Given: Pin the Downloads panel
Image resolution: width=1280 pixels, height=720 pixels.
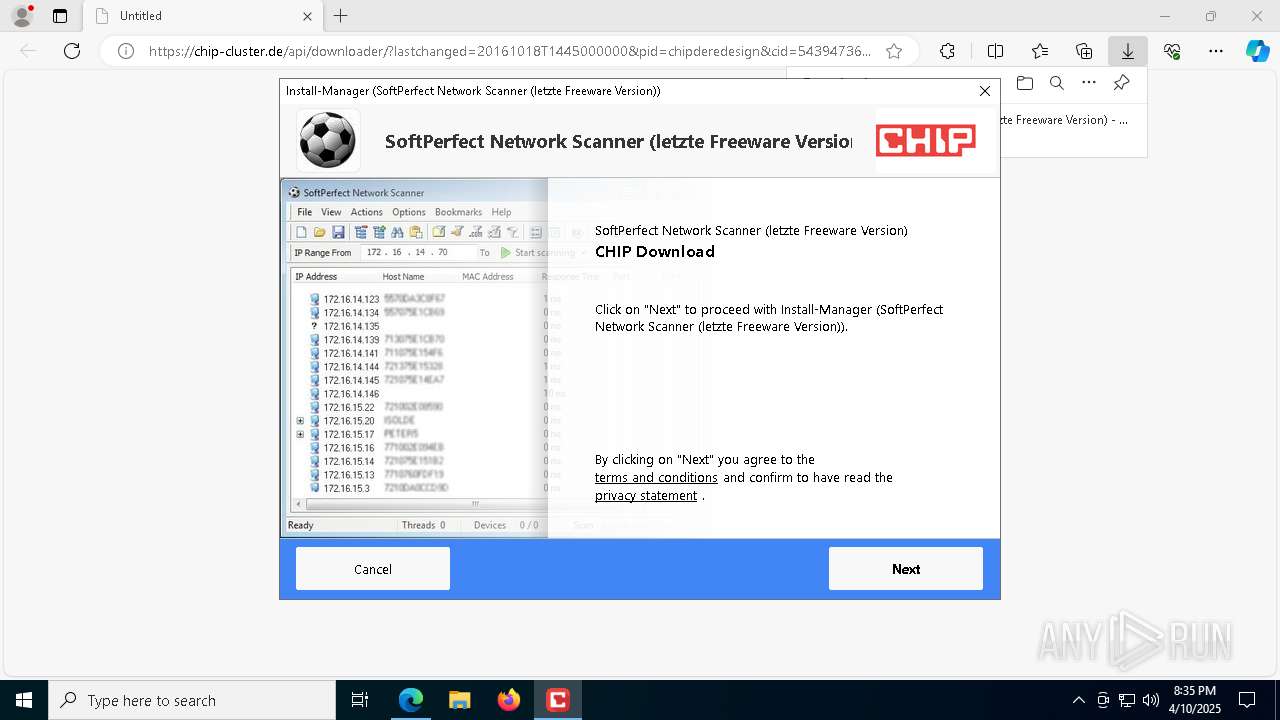Looking at the screenshot, I should point(1122,83).
